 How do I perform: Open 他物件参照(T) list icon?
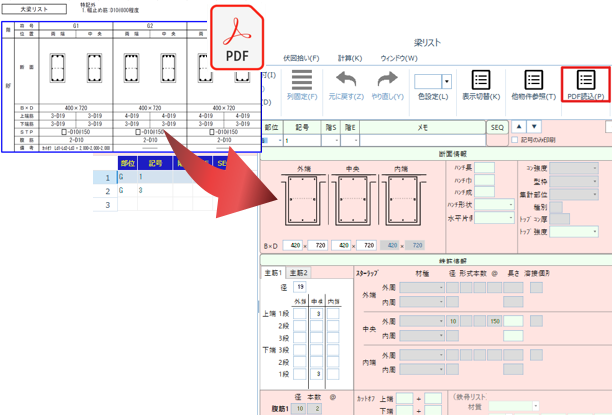pyautogui.click(x=534, y=80)
